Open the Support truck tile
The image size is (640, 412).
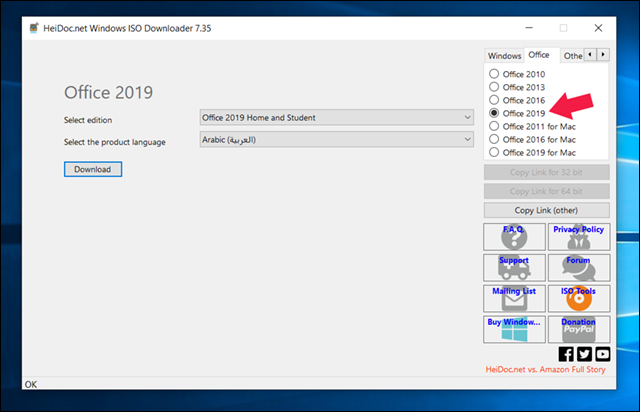coord(514,267)
